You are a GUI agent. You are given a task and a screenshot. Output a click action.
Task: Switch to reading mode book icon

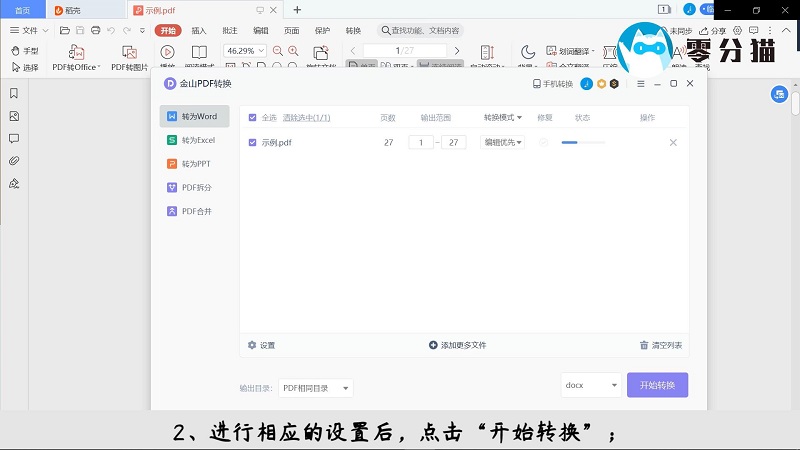pyautogui.click(x=199, y=52)
